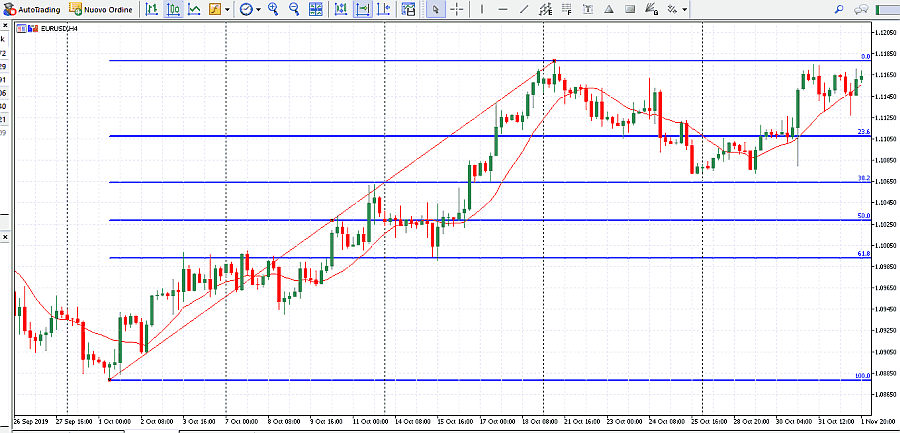This screenshot has width=900, height=433.
Task: Open the templates toolbar icon
Action: pyautogui.click(x=408, y=9)
